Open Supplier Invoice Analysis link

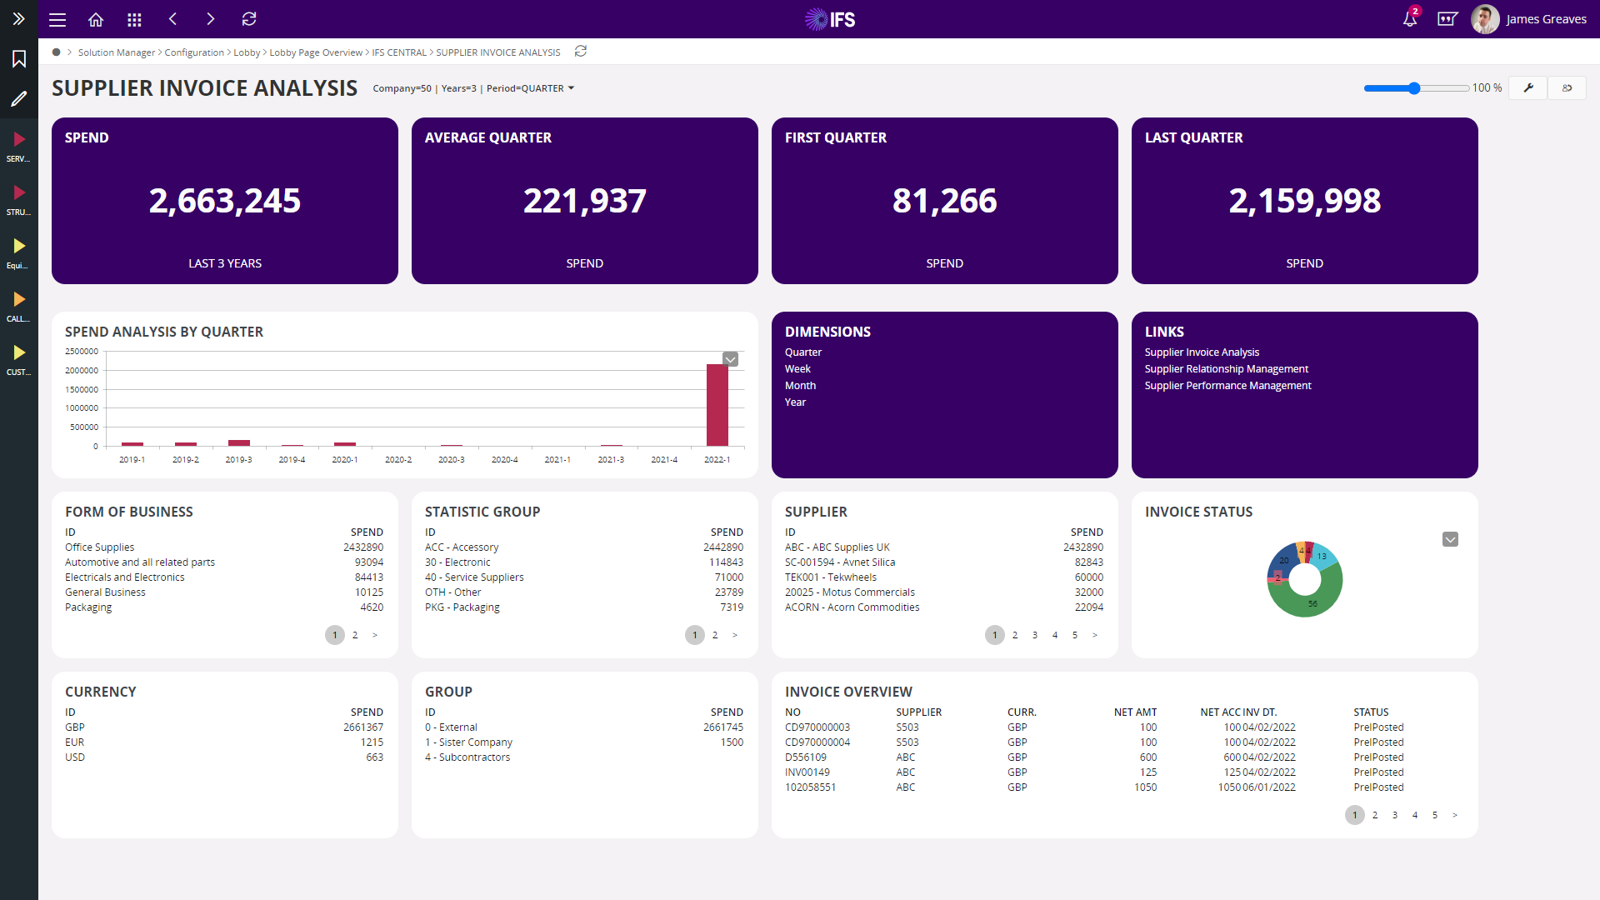1202,352
